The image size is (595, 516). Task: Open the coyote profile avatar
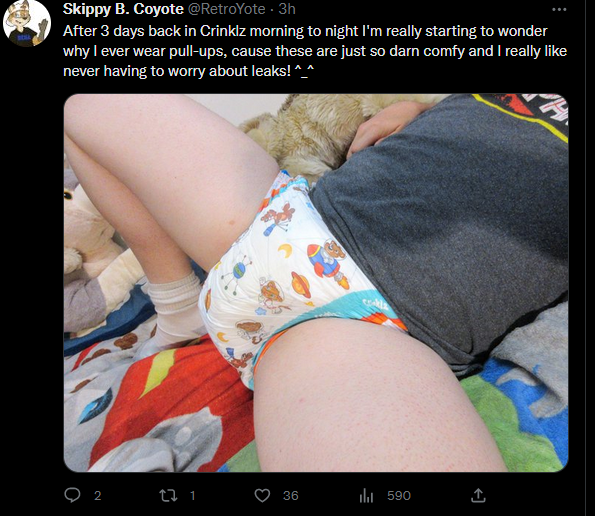pos(27,23)
